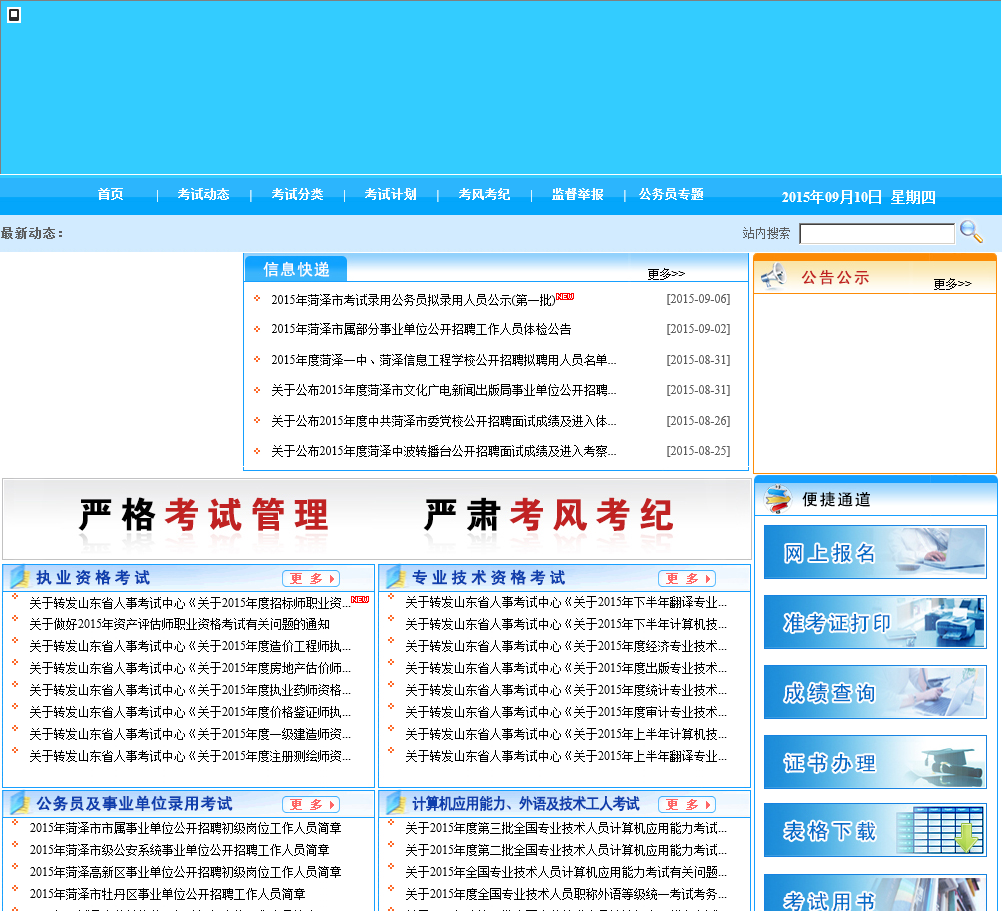Image resolution: width=1002 pixels, height=911 pixels.
Task: Open 考试动态 navigation item
Action: coord(203,194)
